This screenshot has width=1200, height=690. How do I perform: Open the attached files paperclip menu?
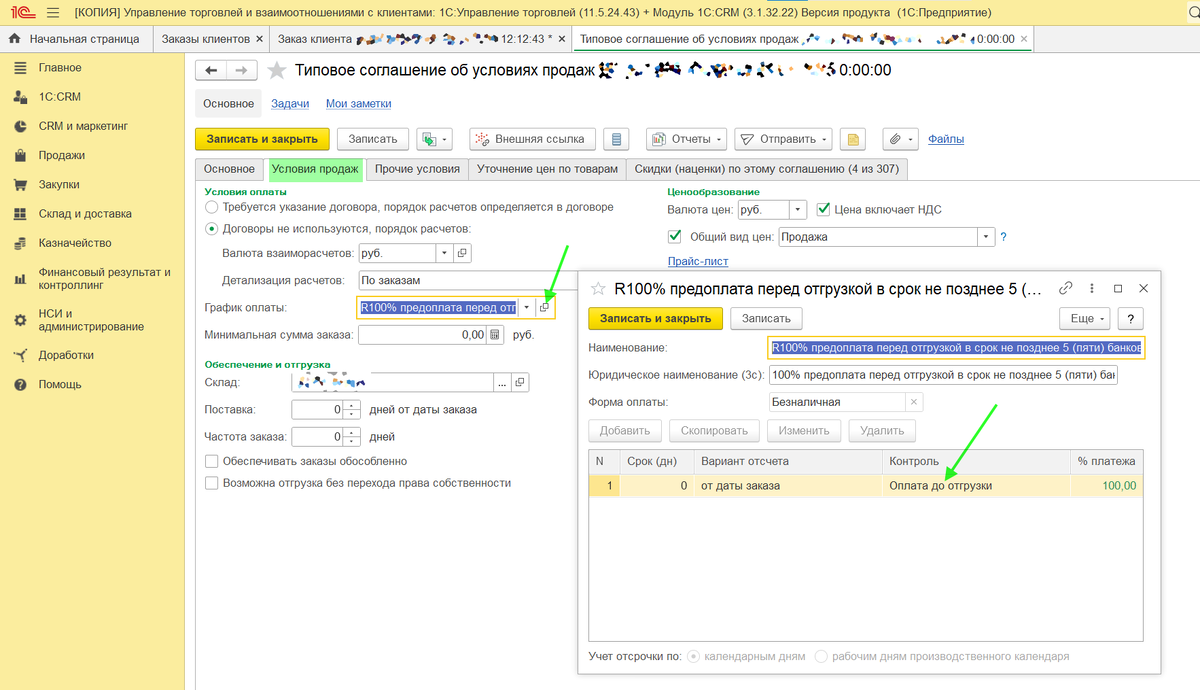[x=899, y=139]
